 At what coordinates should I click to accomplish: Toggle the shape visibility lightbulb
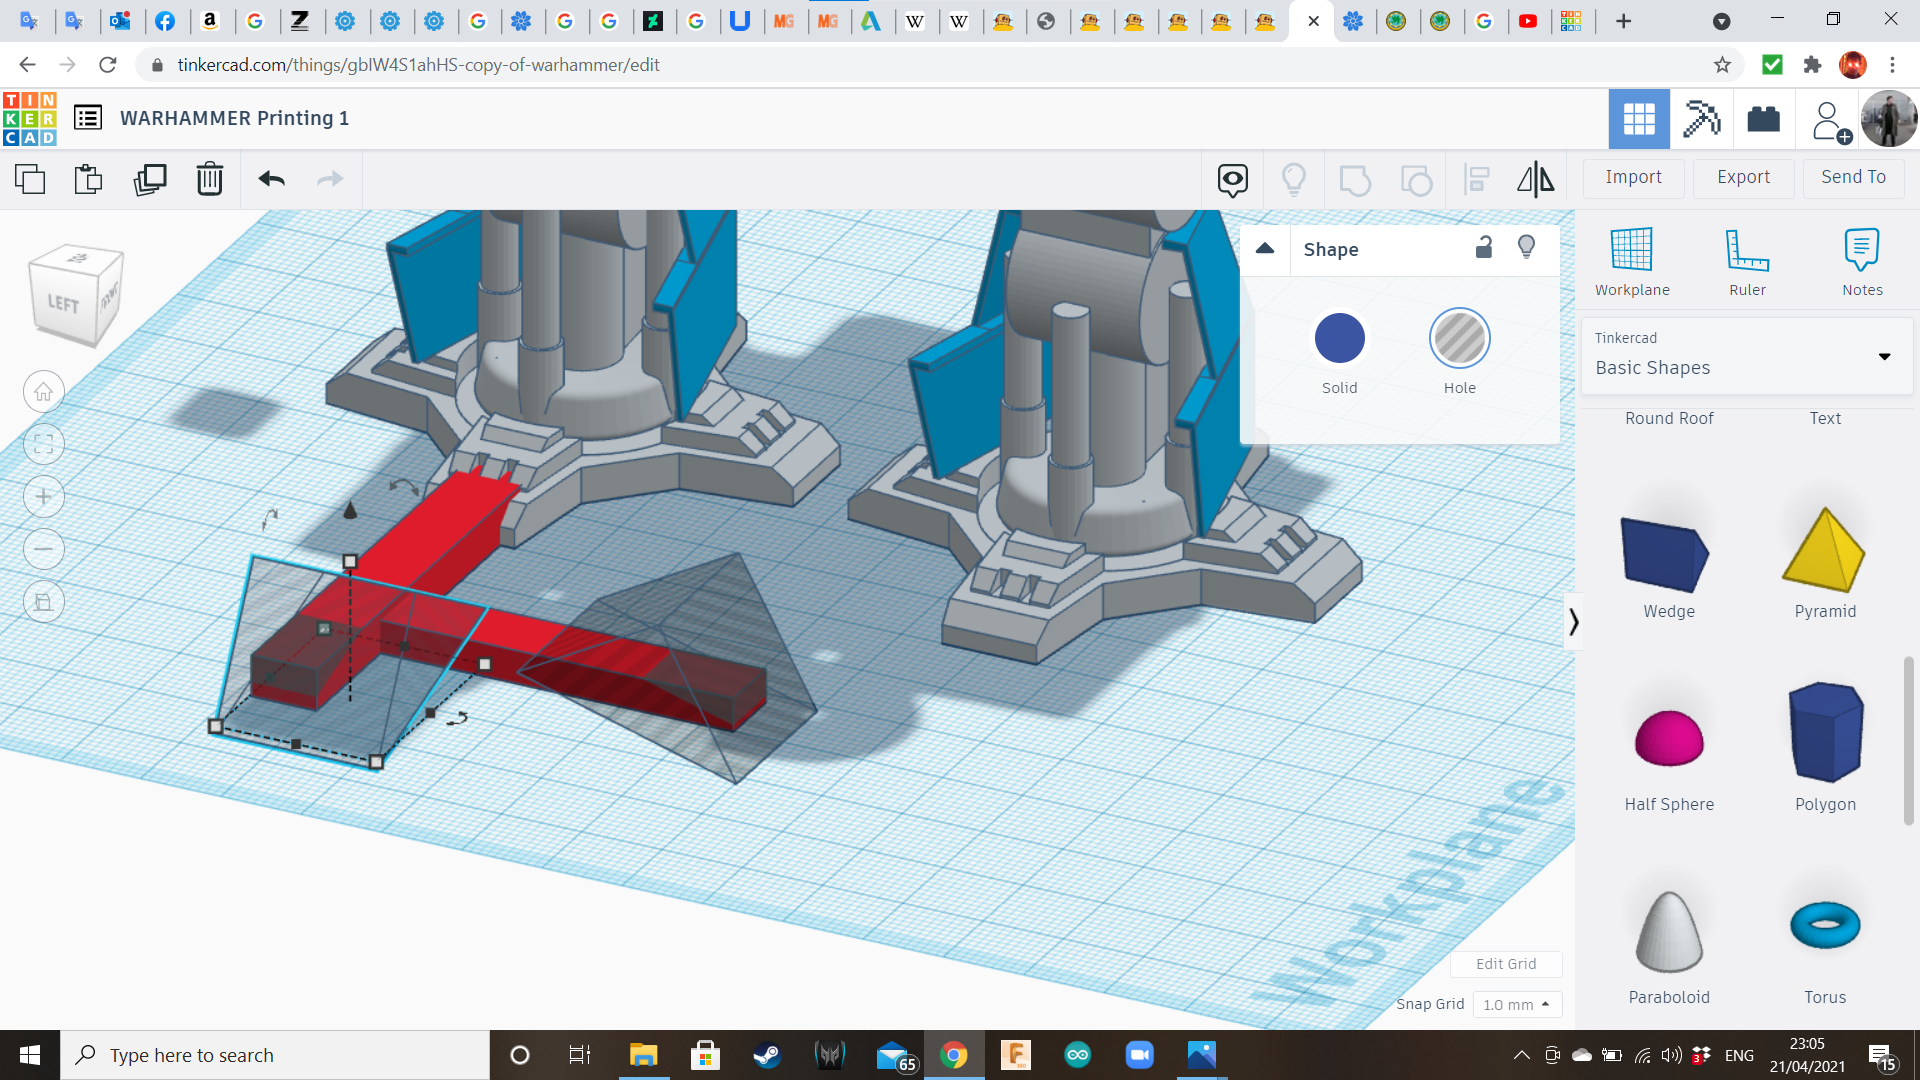tap(1526, 248)
